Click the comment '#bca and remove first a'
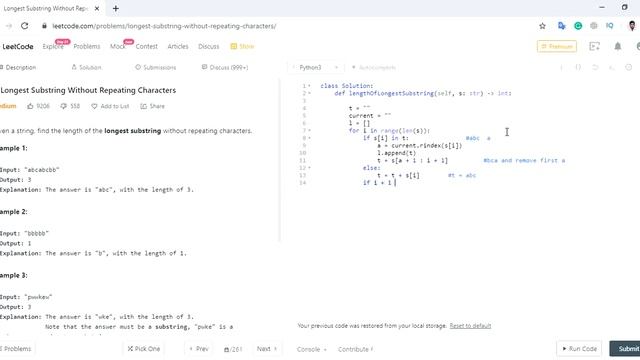 [524, 160]
